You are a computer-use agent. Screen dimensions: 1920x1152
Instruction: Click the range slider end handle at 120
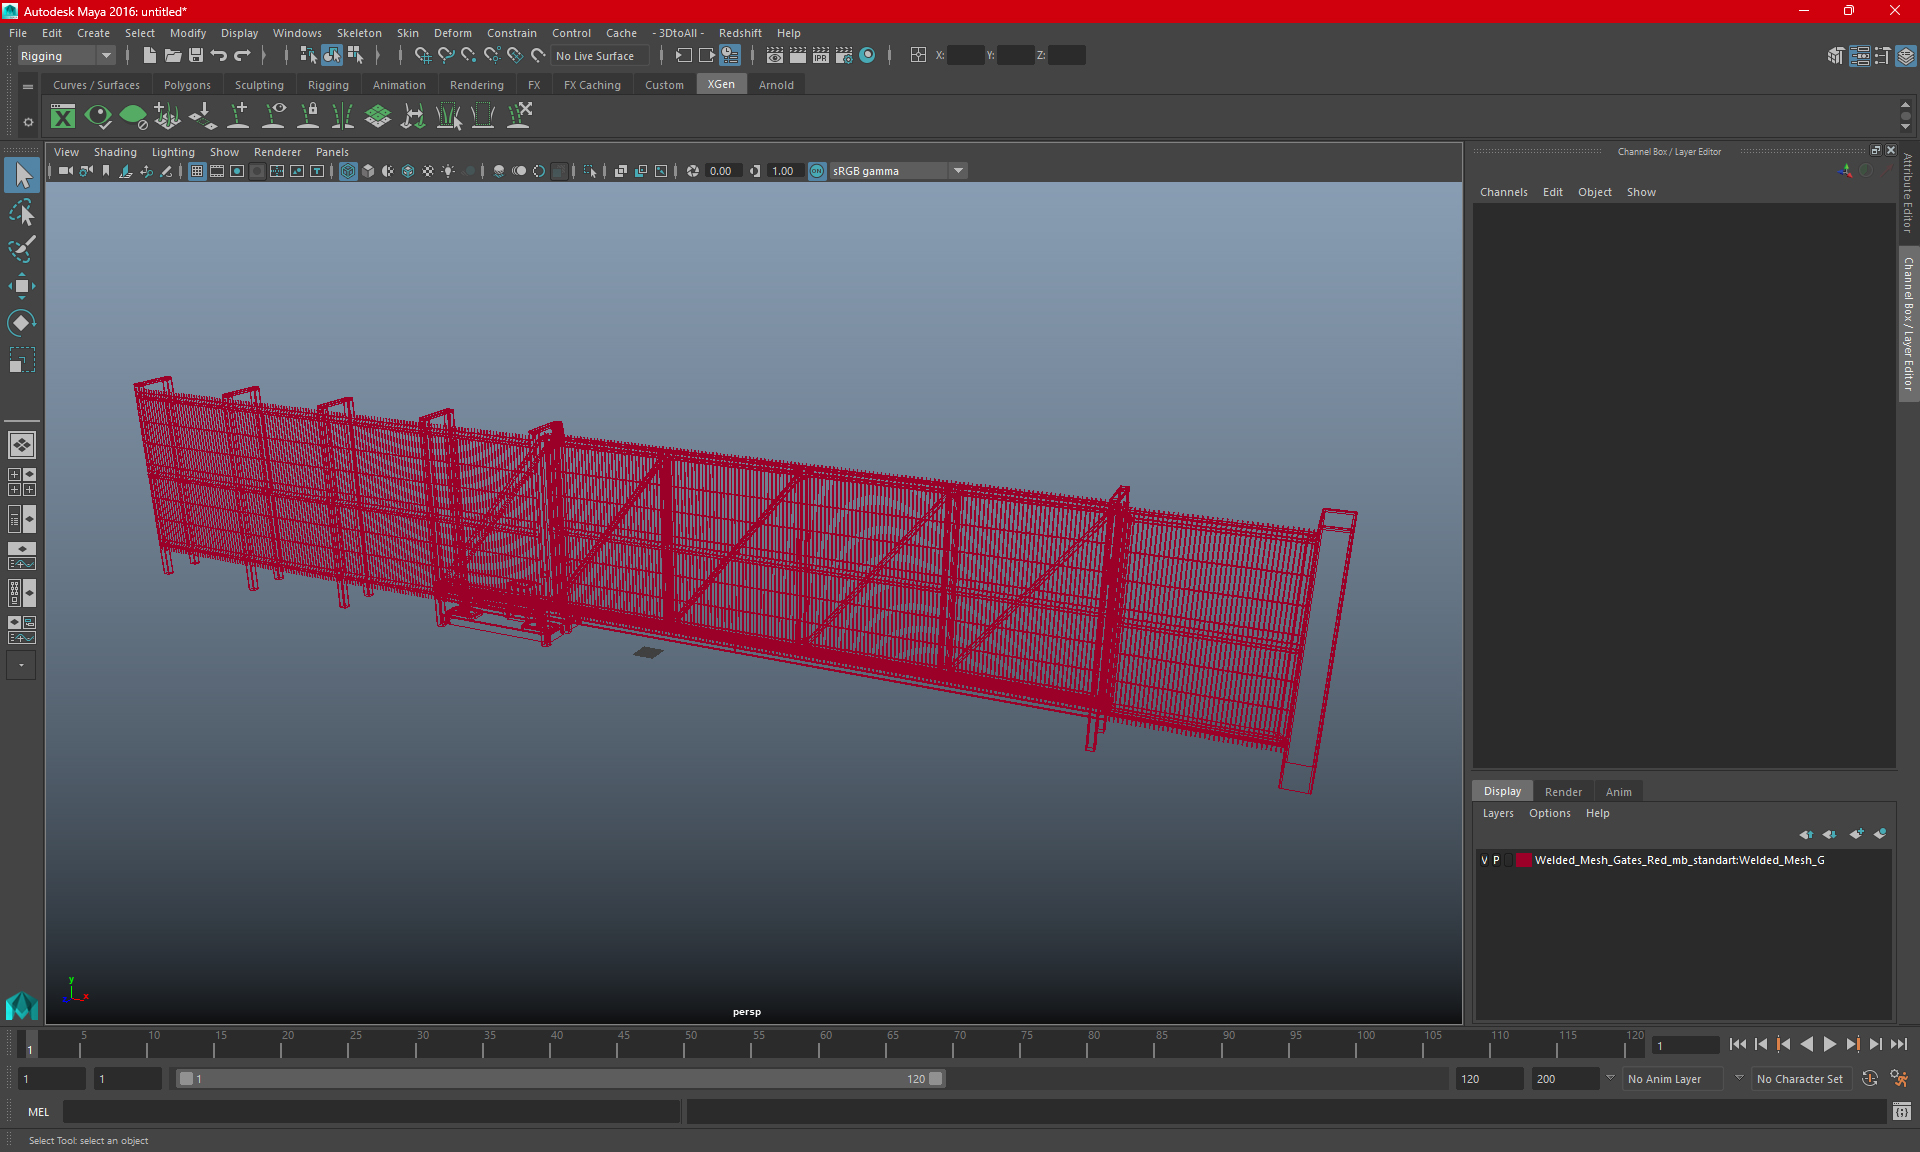936,1079
